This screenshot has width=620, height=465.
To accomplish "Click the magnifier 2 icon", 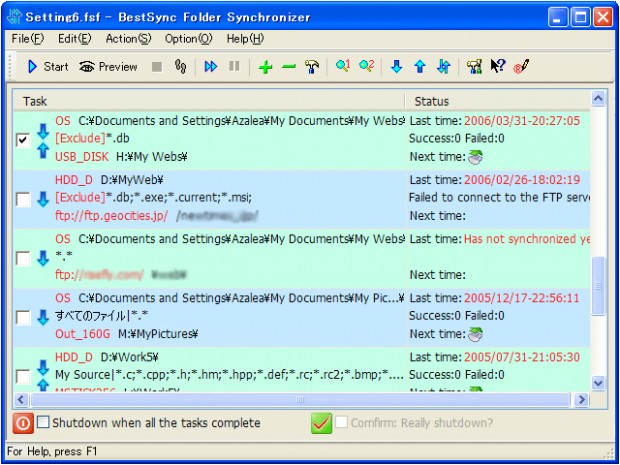I will click(367, 66).
